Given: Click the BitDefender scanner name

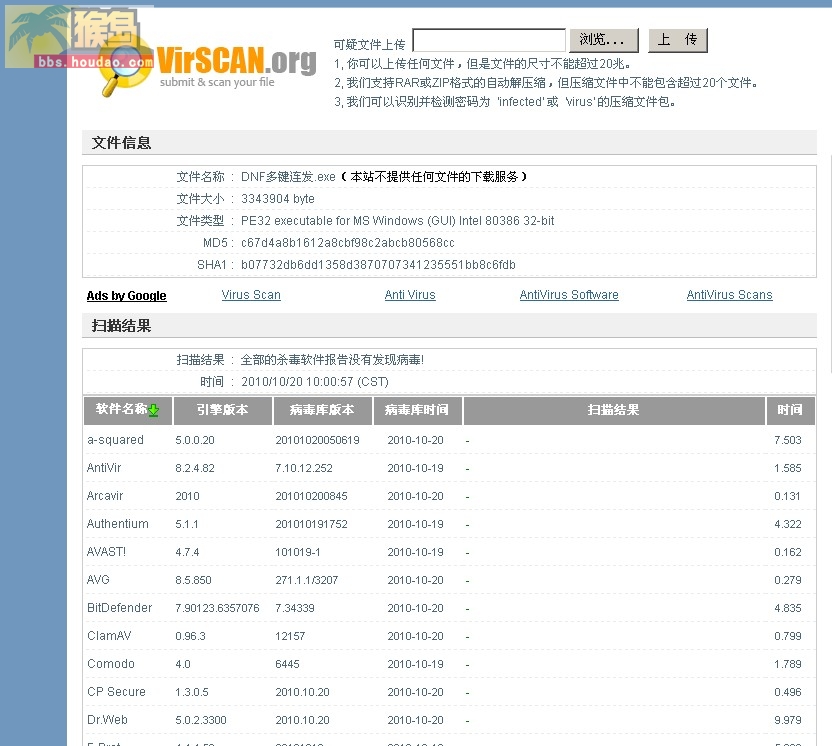Looking at the screenshot, I should coord(119,608).
